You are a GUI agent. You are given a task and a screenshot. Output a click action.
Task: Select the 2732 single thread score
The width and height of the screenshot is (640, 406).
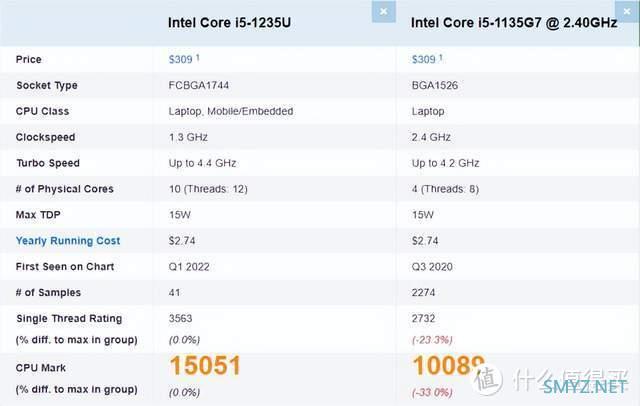[423, 318]
